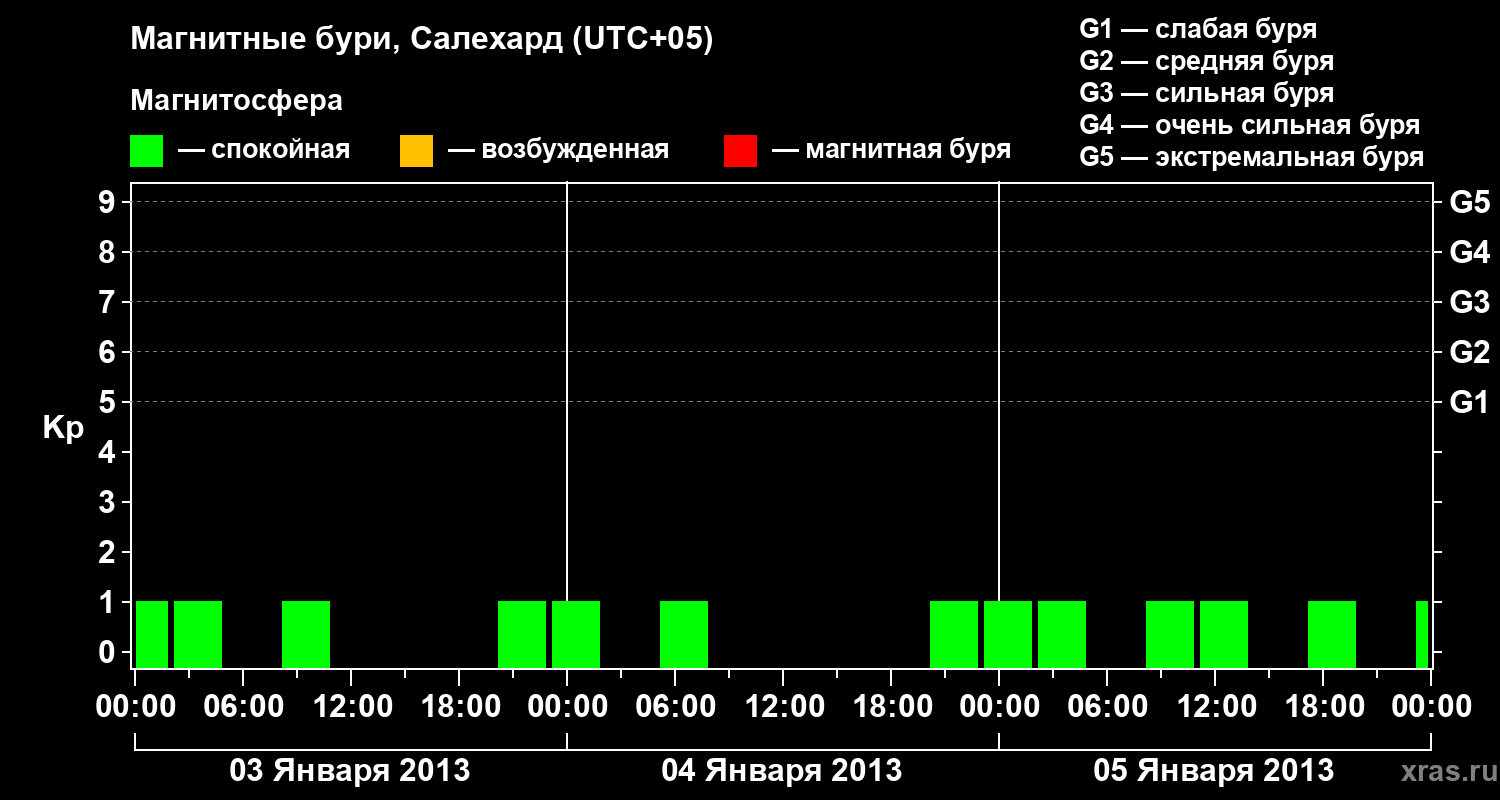Click the green 'спокойная' legend swatch
This screenshot has height=800, width=1500.
click(146, 151)
